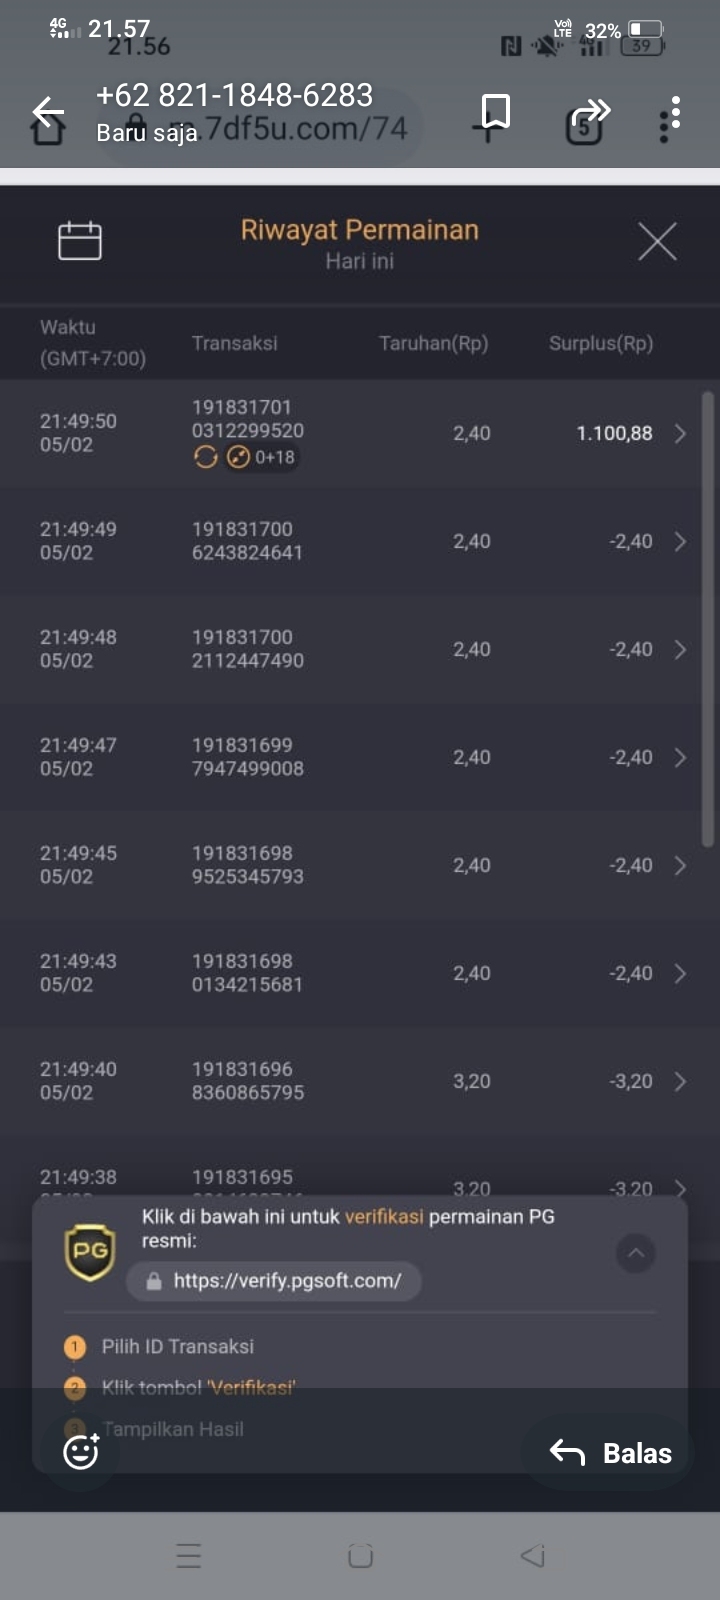This screenshot has height=1600, width=720.
Task: Expand transaction 6243824641 details
Action: [680, 541]
